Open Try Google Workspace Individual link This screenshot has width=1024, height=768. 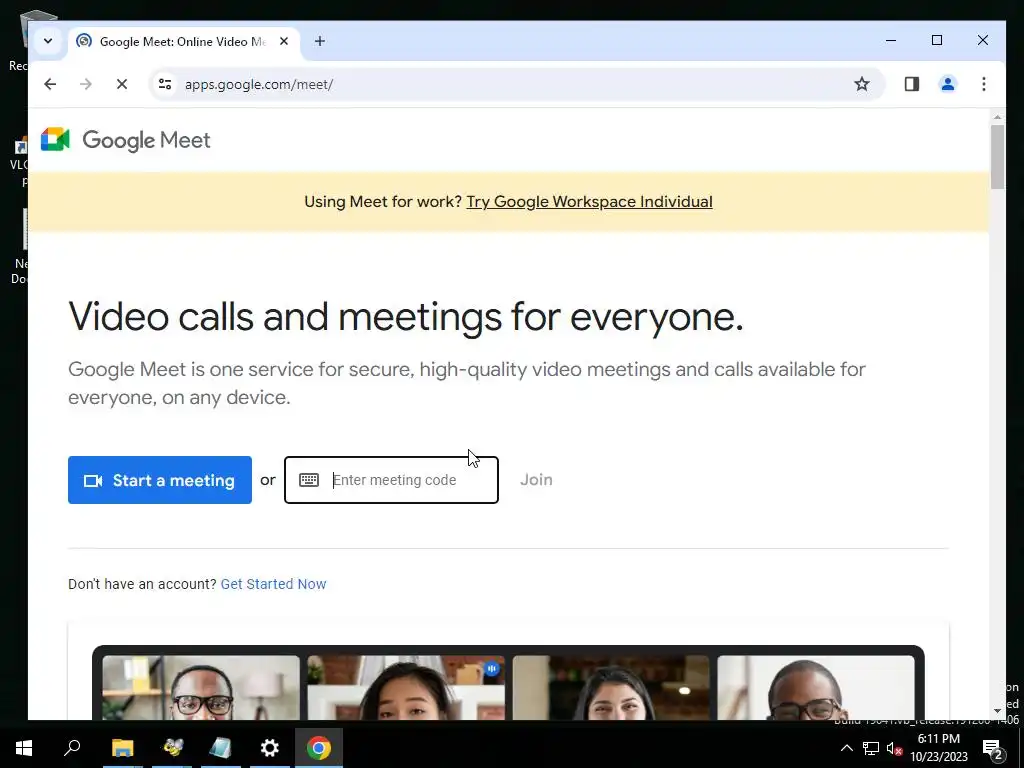(589, 202)
